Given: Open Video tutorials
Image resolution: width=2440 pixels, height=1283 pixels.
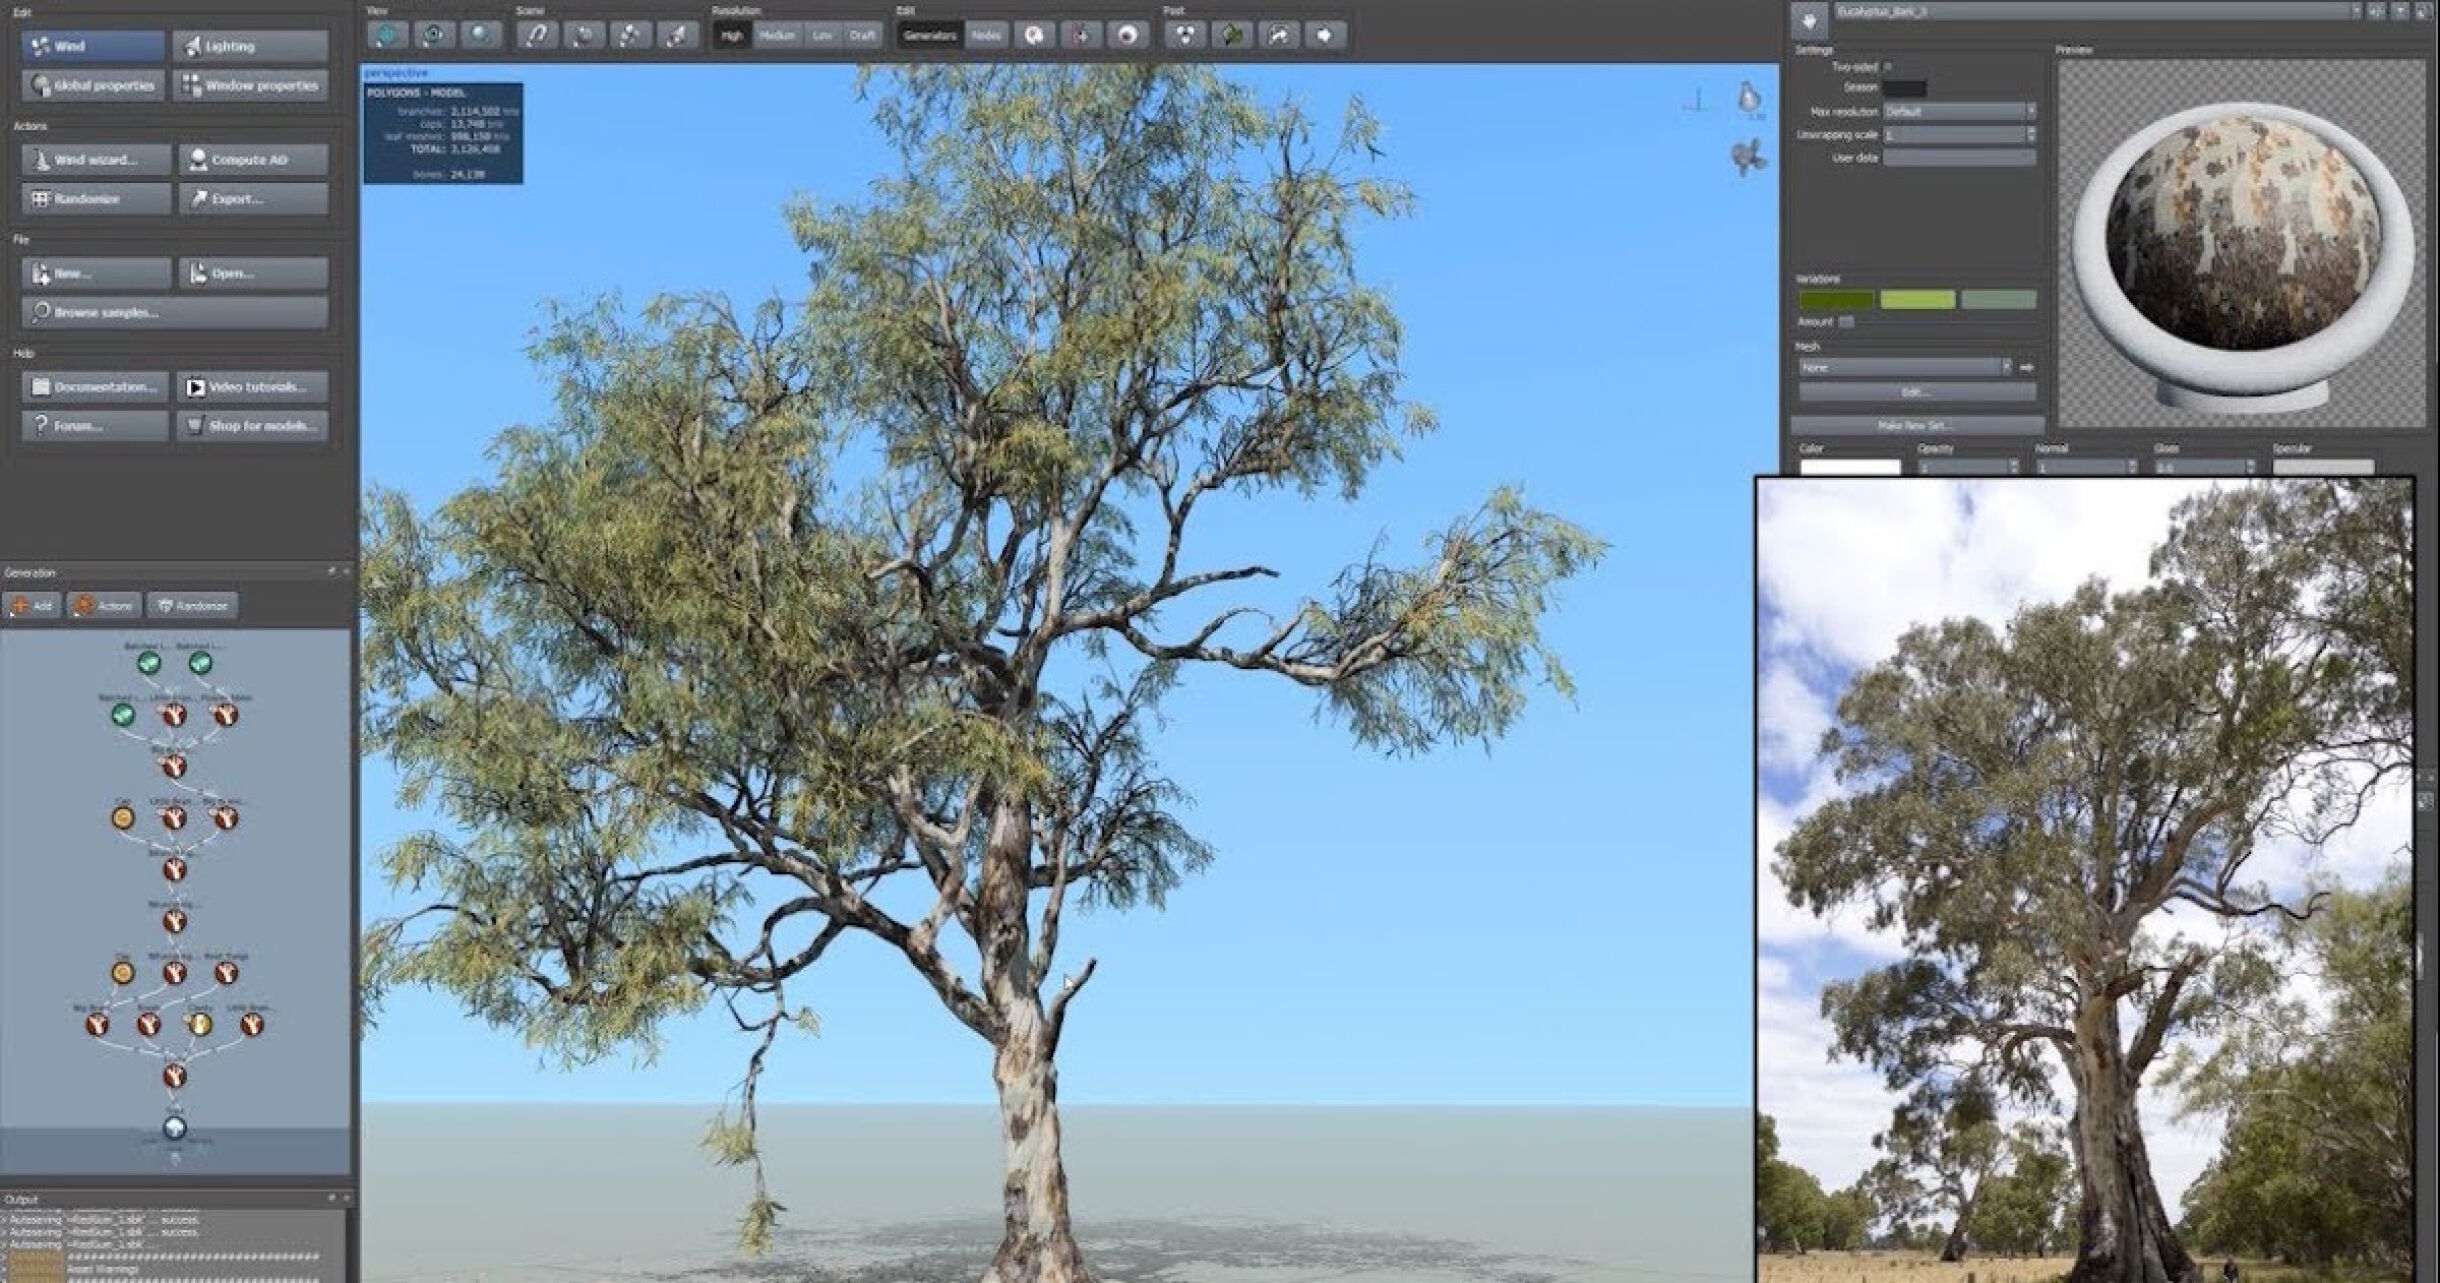Looking at the screenshot, I should 253,386.
